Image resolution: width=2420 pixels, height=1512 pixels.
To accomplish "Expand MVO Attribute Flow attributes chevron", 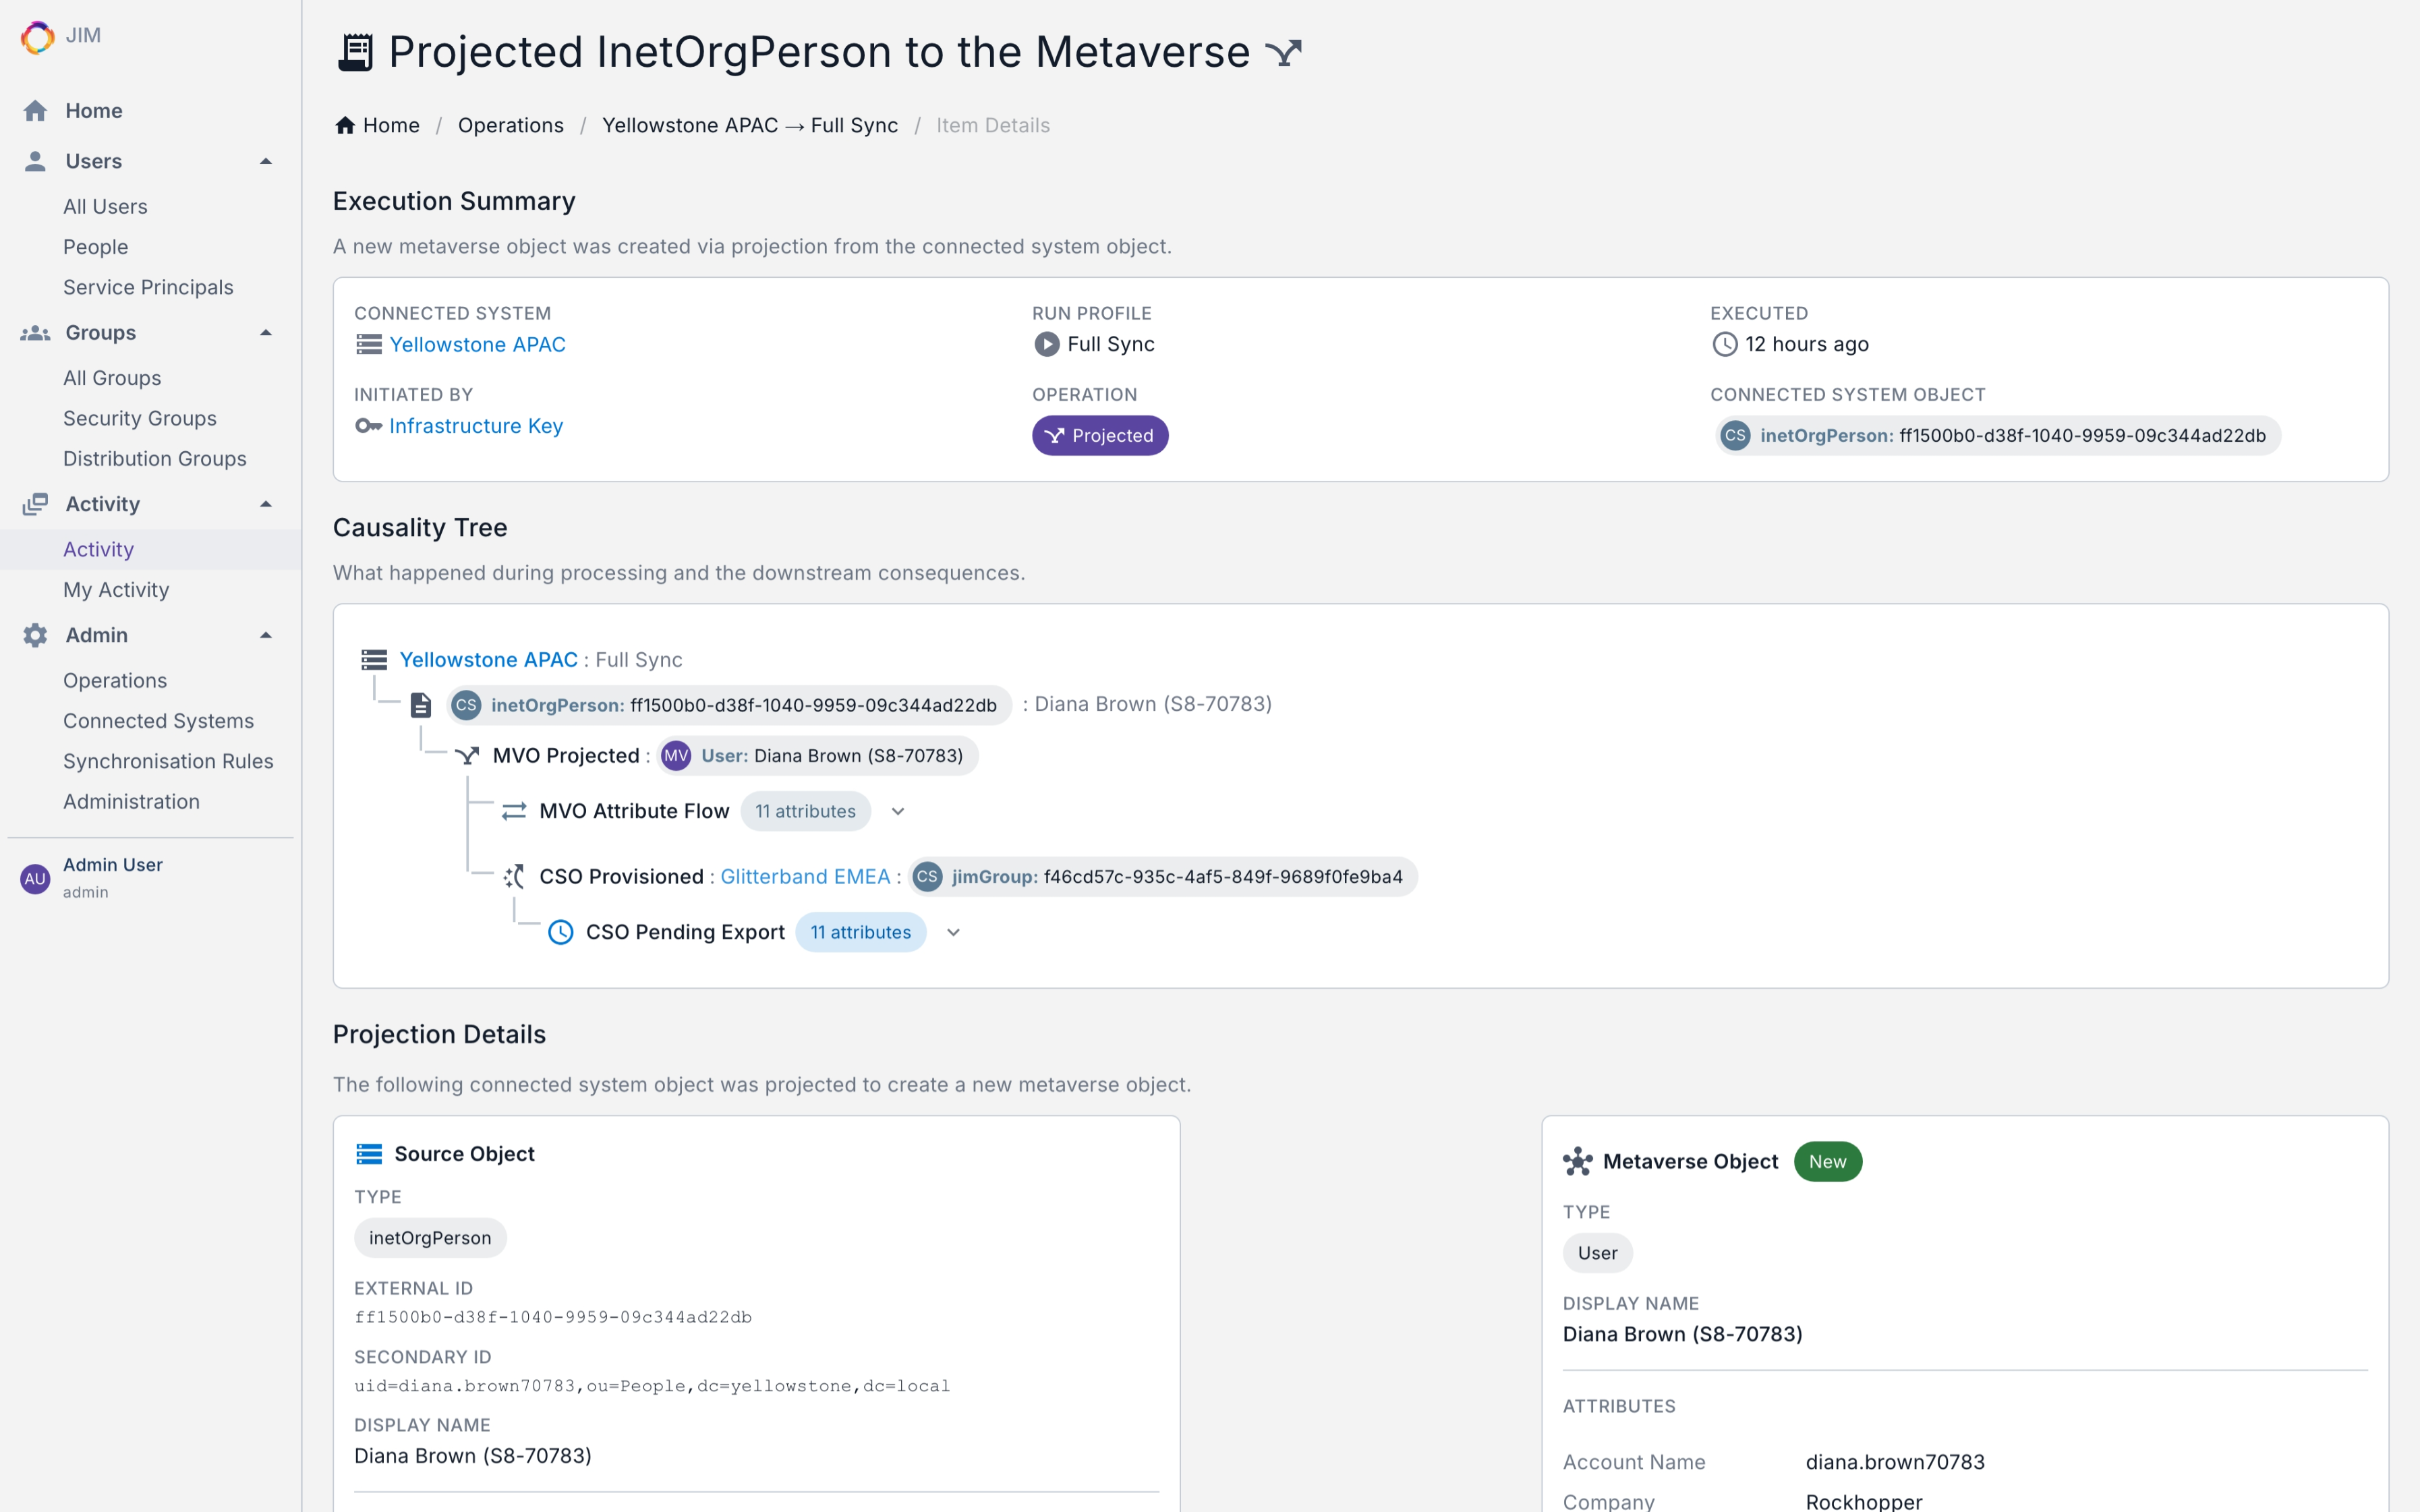I will click(x=898, y=811).
